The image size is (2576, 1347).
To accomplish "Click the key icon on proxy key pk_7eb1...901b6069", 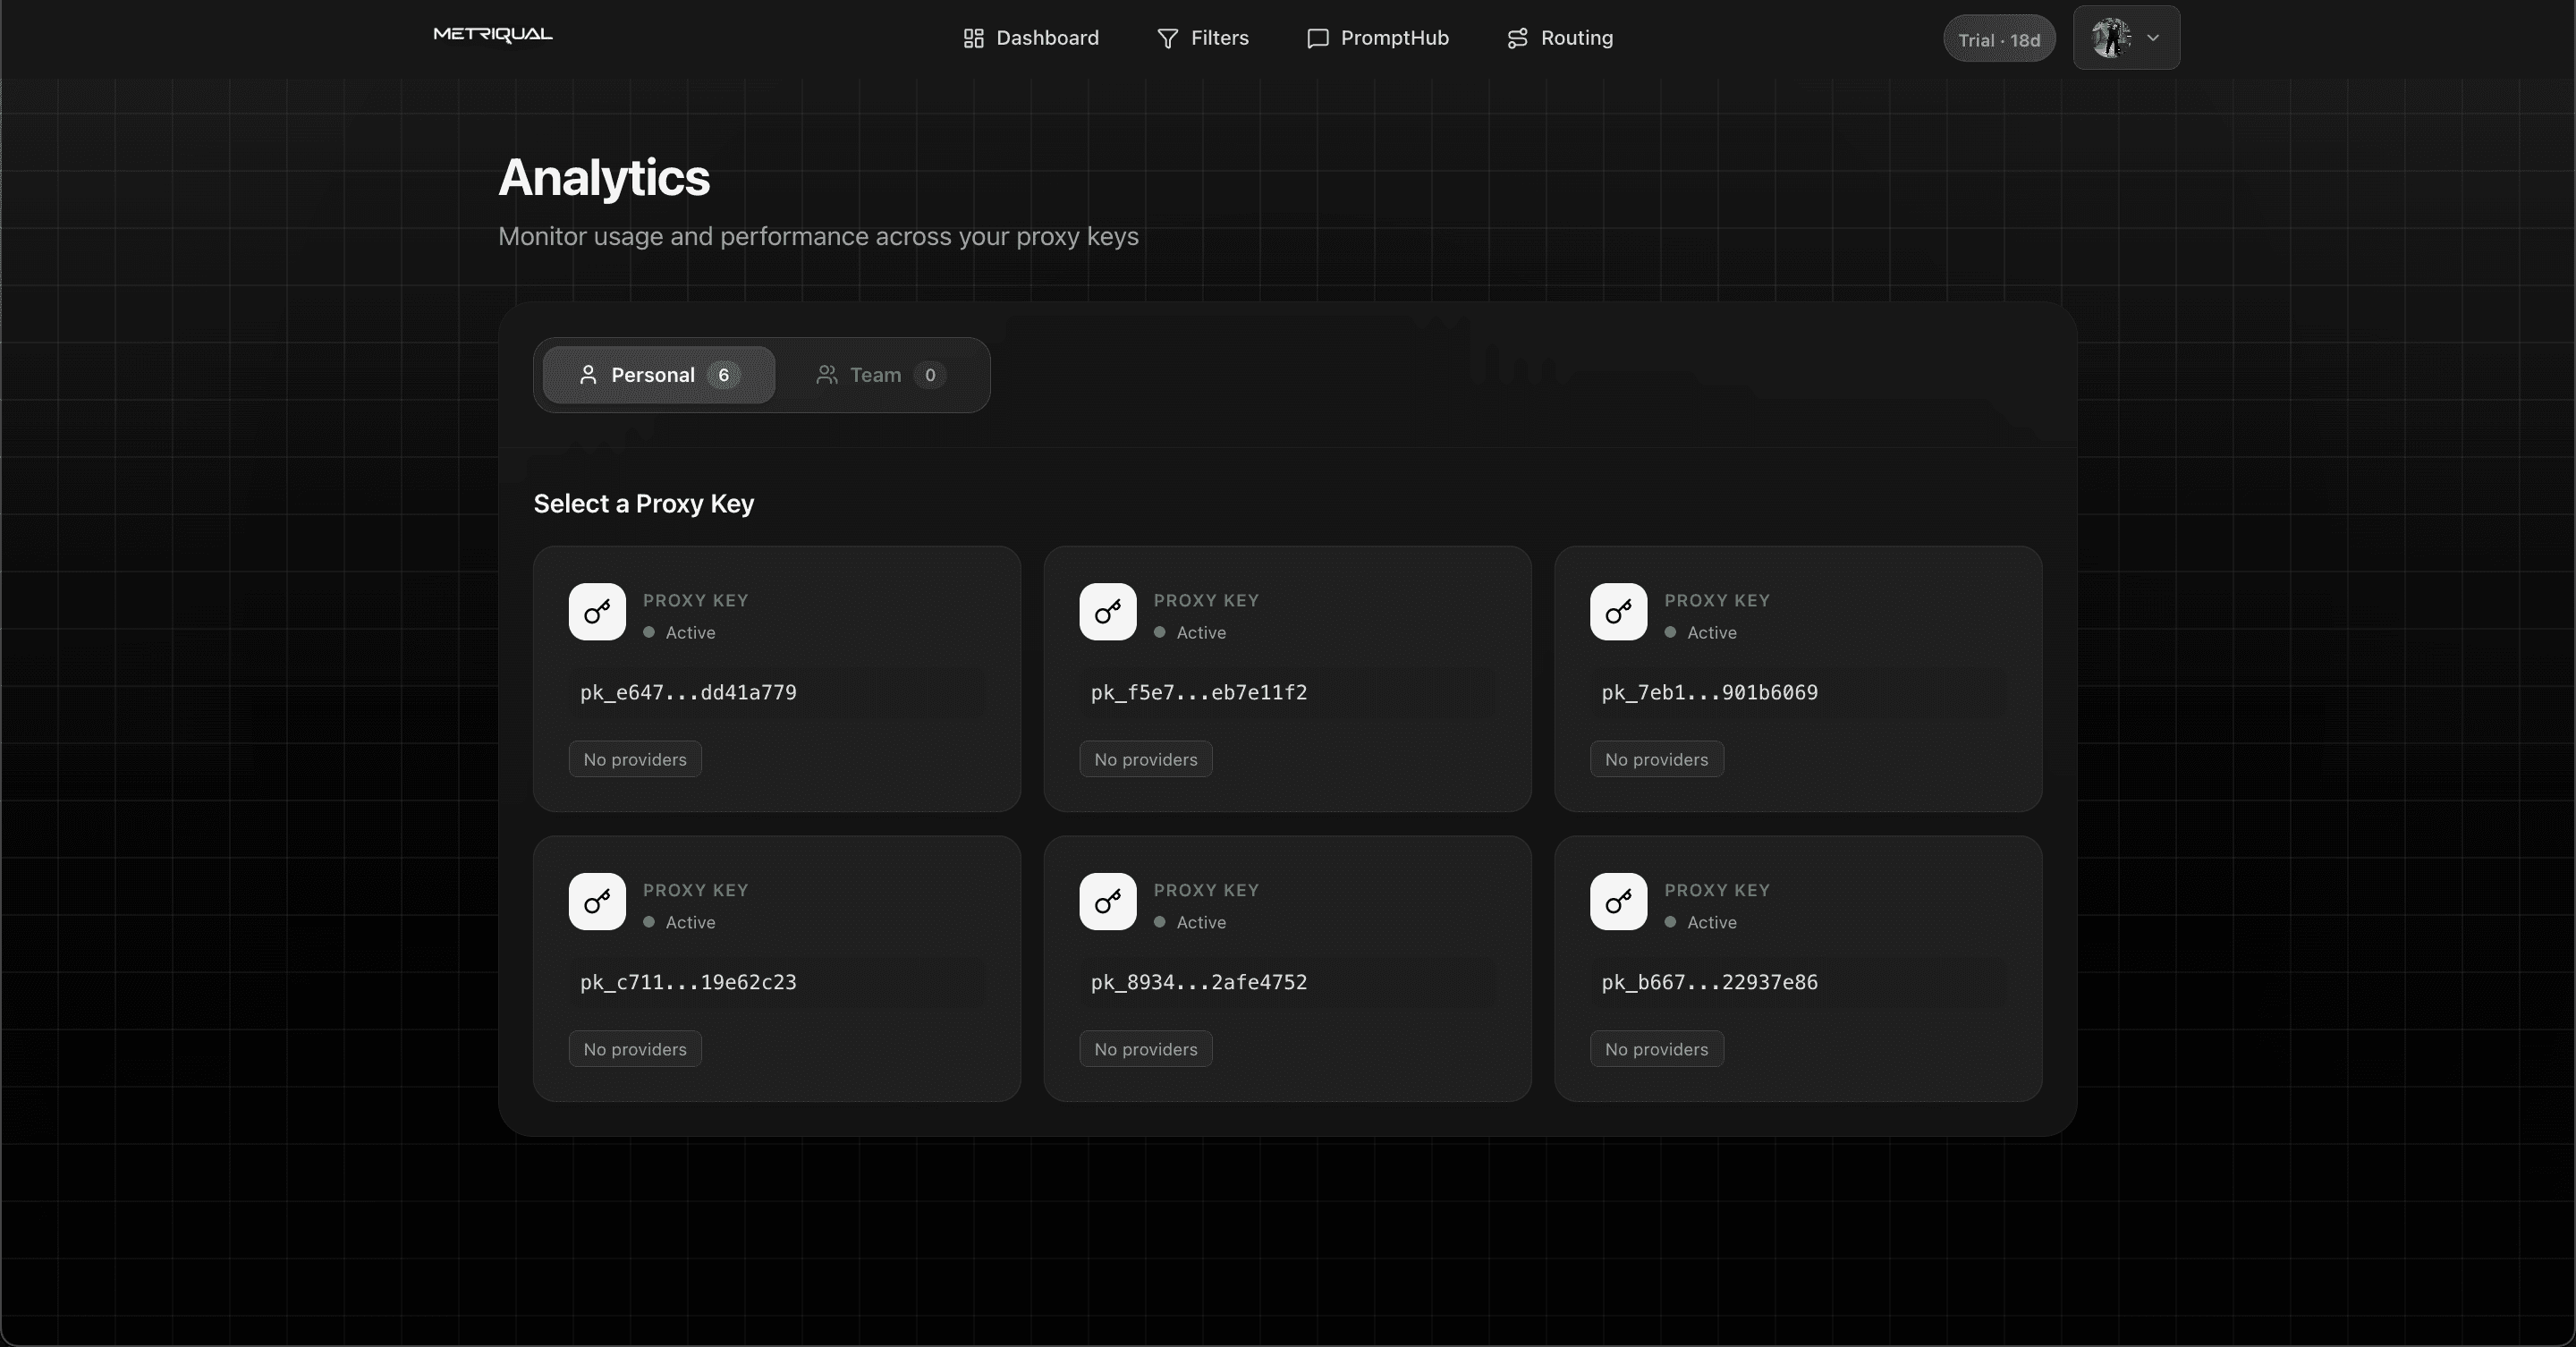I will 1617,612.
